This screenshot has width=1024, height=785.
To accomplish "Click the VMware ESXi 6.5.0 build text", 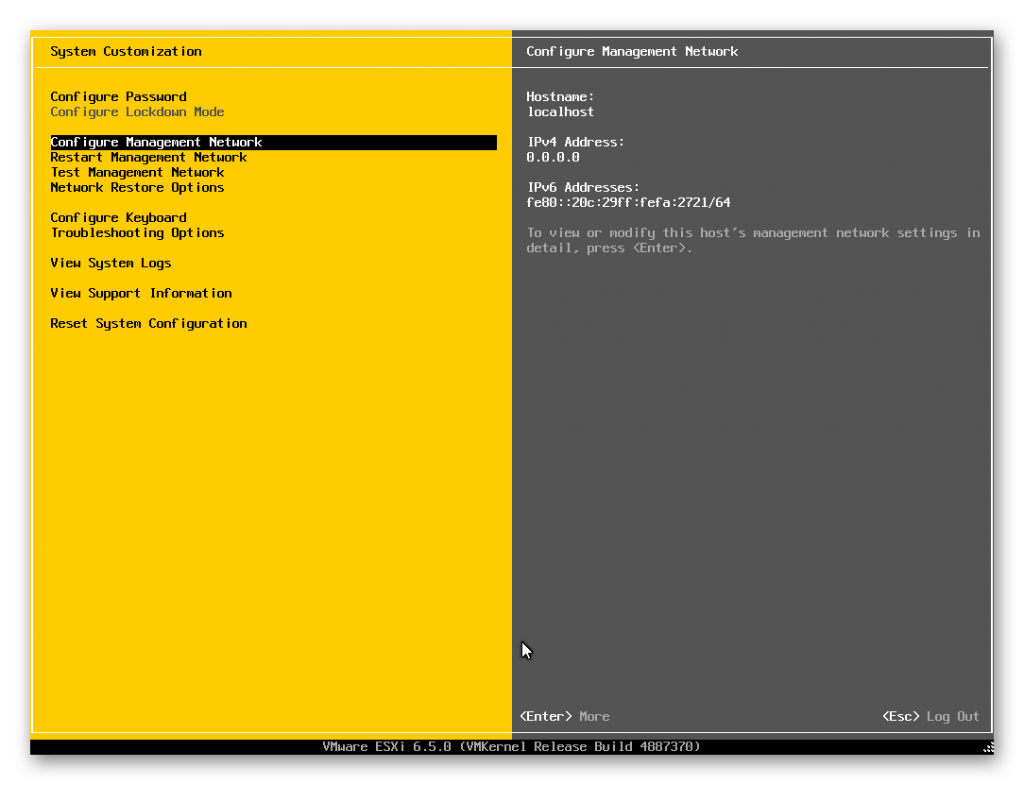I will point(511,746).
